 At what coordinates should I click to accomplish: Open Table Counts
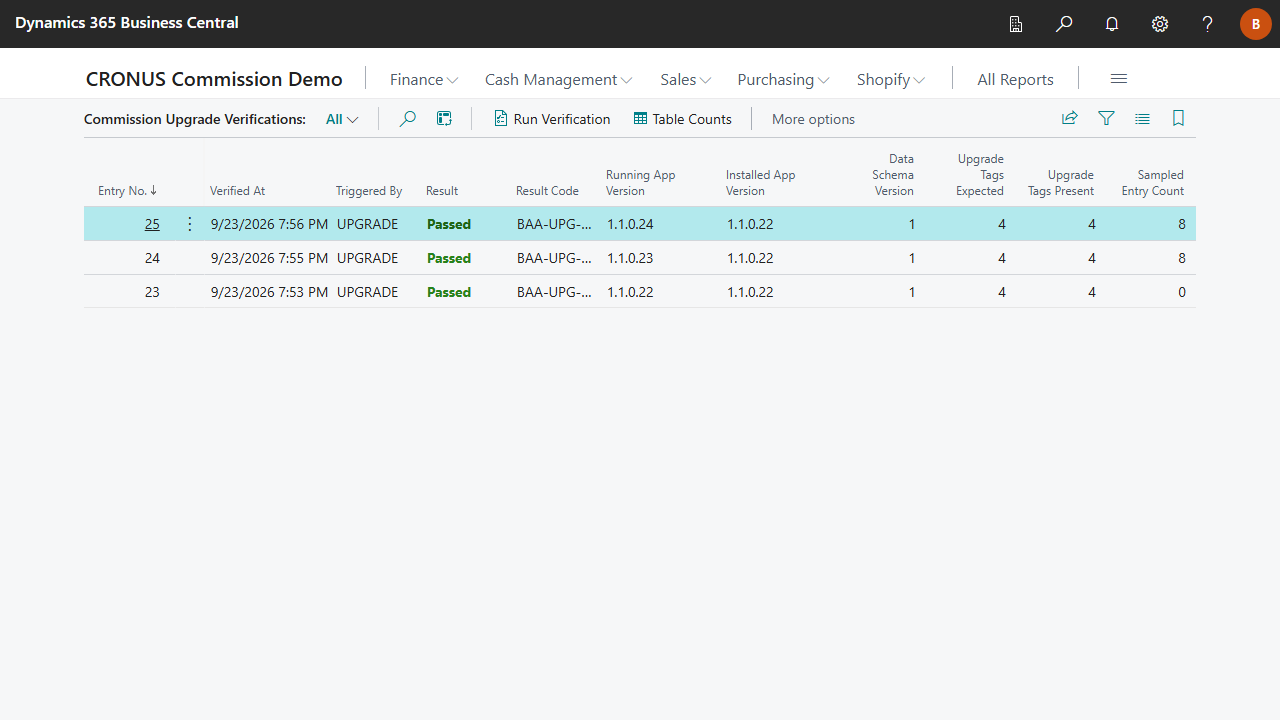coord(683,119)
